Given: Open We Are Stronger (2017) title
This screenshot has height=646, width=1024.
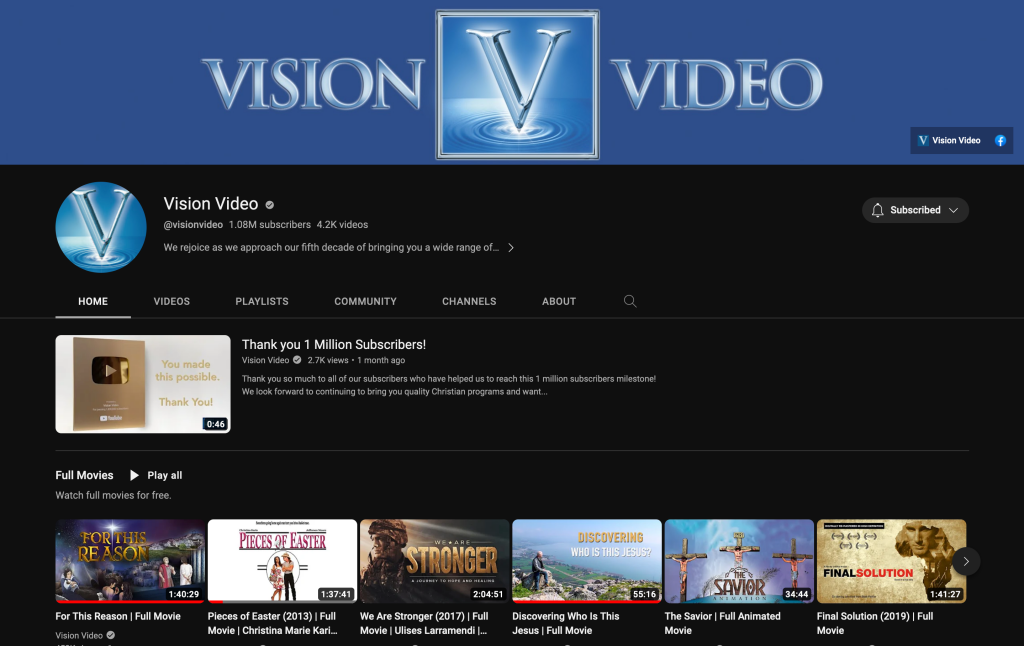Looking at the screenshot, I should pyautogui.click(x=424, y=623).
